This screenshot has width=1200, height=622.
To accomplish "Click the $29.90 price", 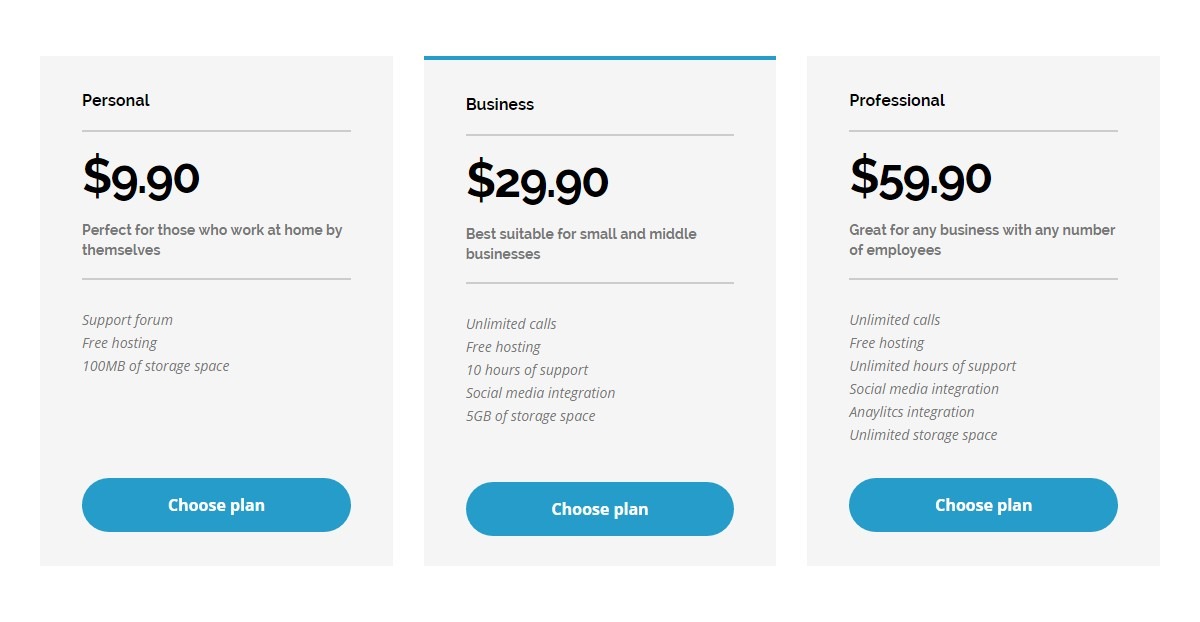I will 537,181.
